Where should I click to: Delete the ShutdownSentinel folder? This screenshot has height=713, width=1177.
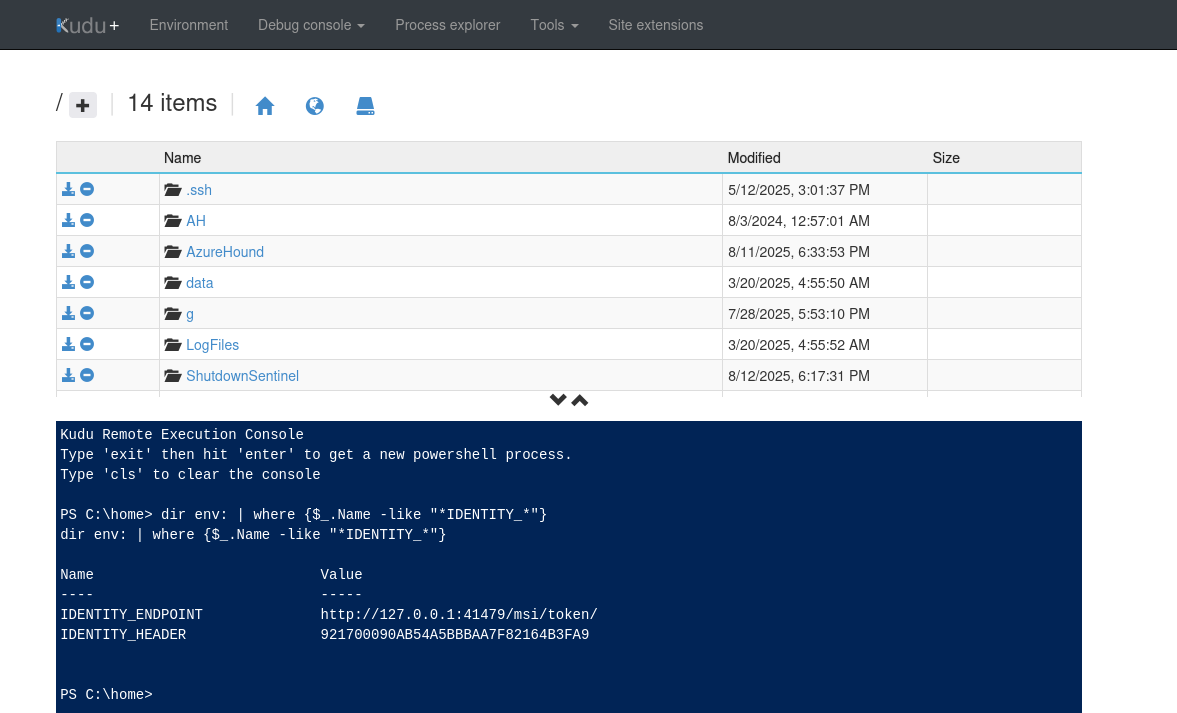[87, 375]
